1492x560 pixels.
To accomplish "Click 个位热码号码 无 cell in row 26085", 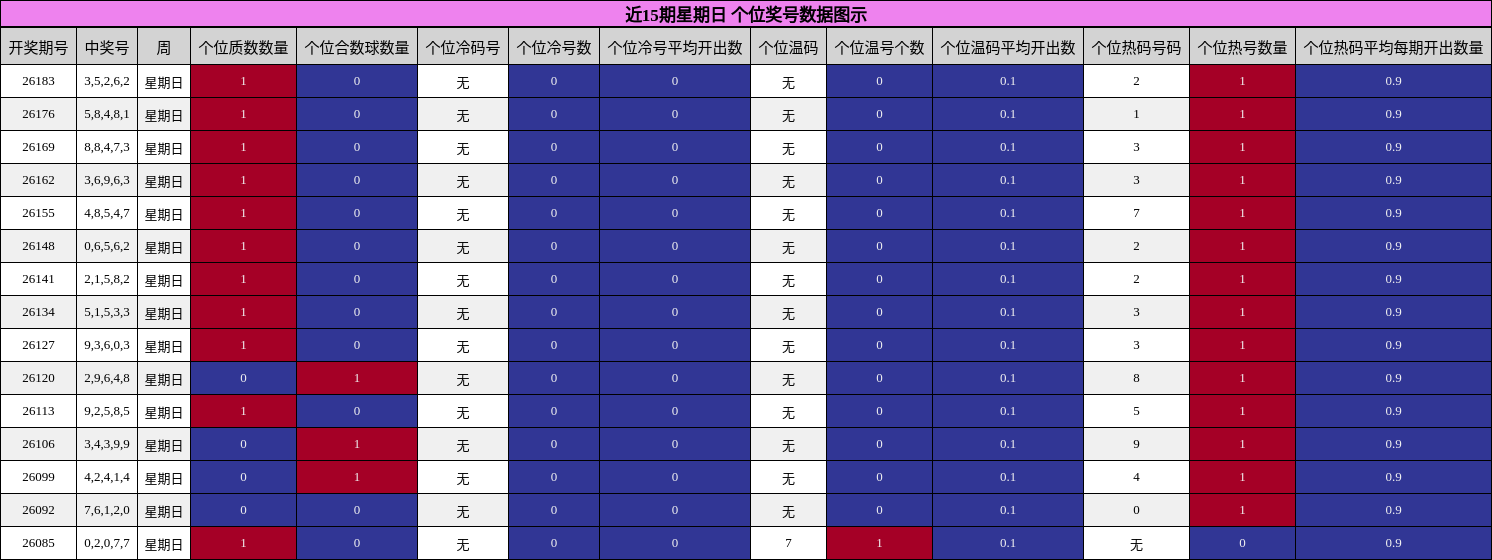I will (1136, 543).
